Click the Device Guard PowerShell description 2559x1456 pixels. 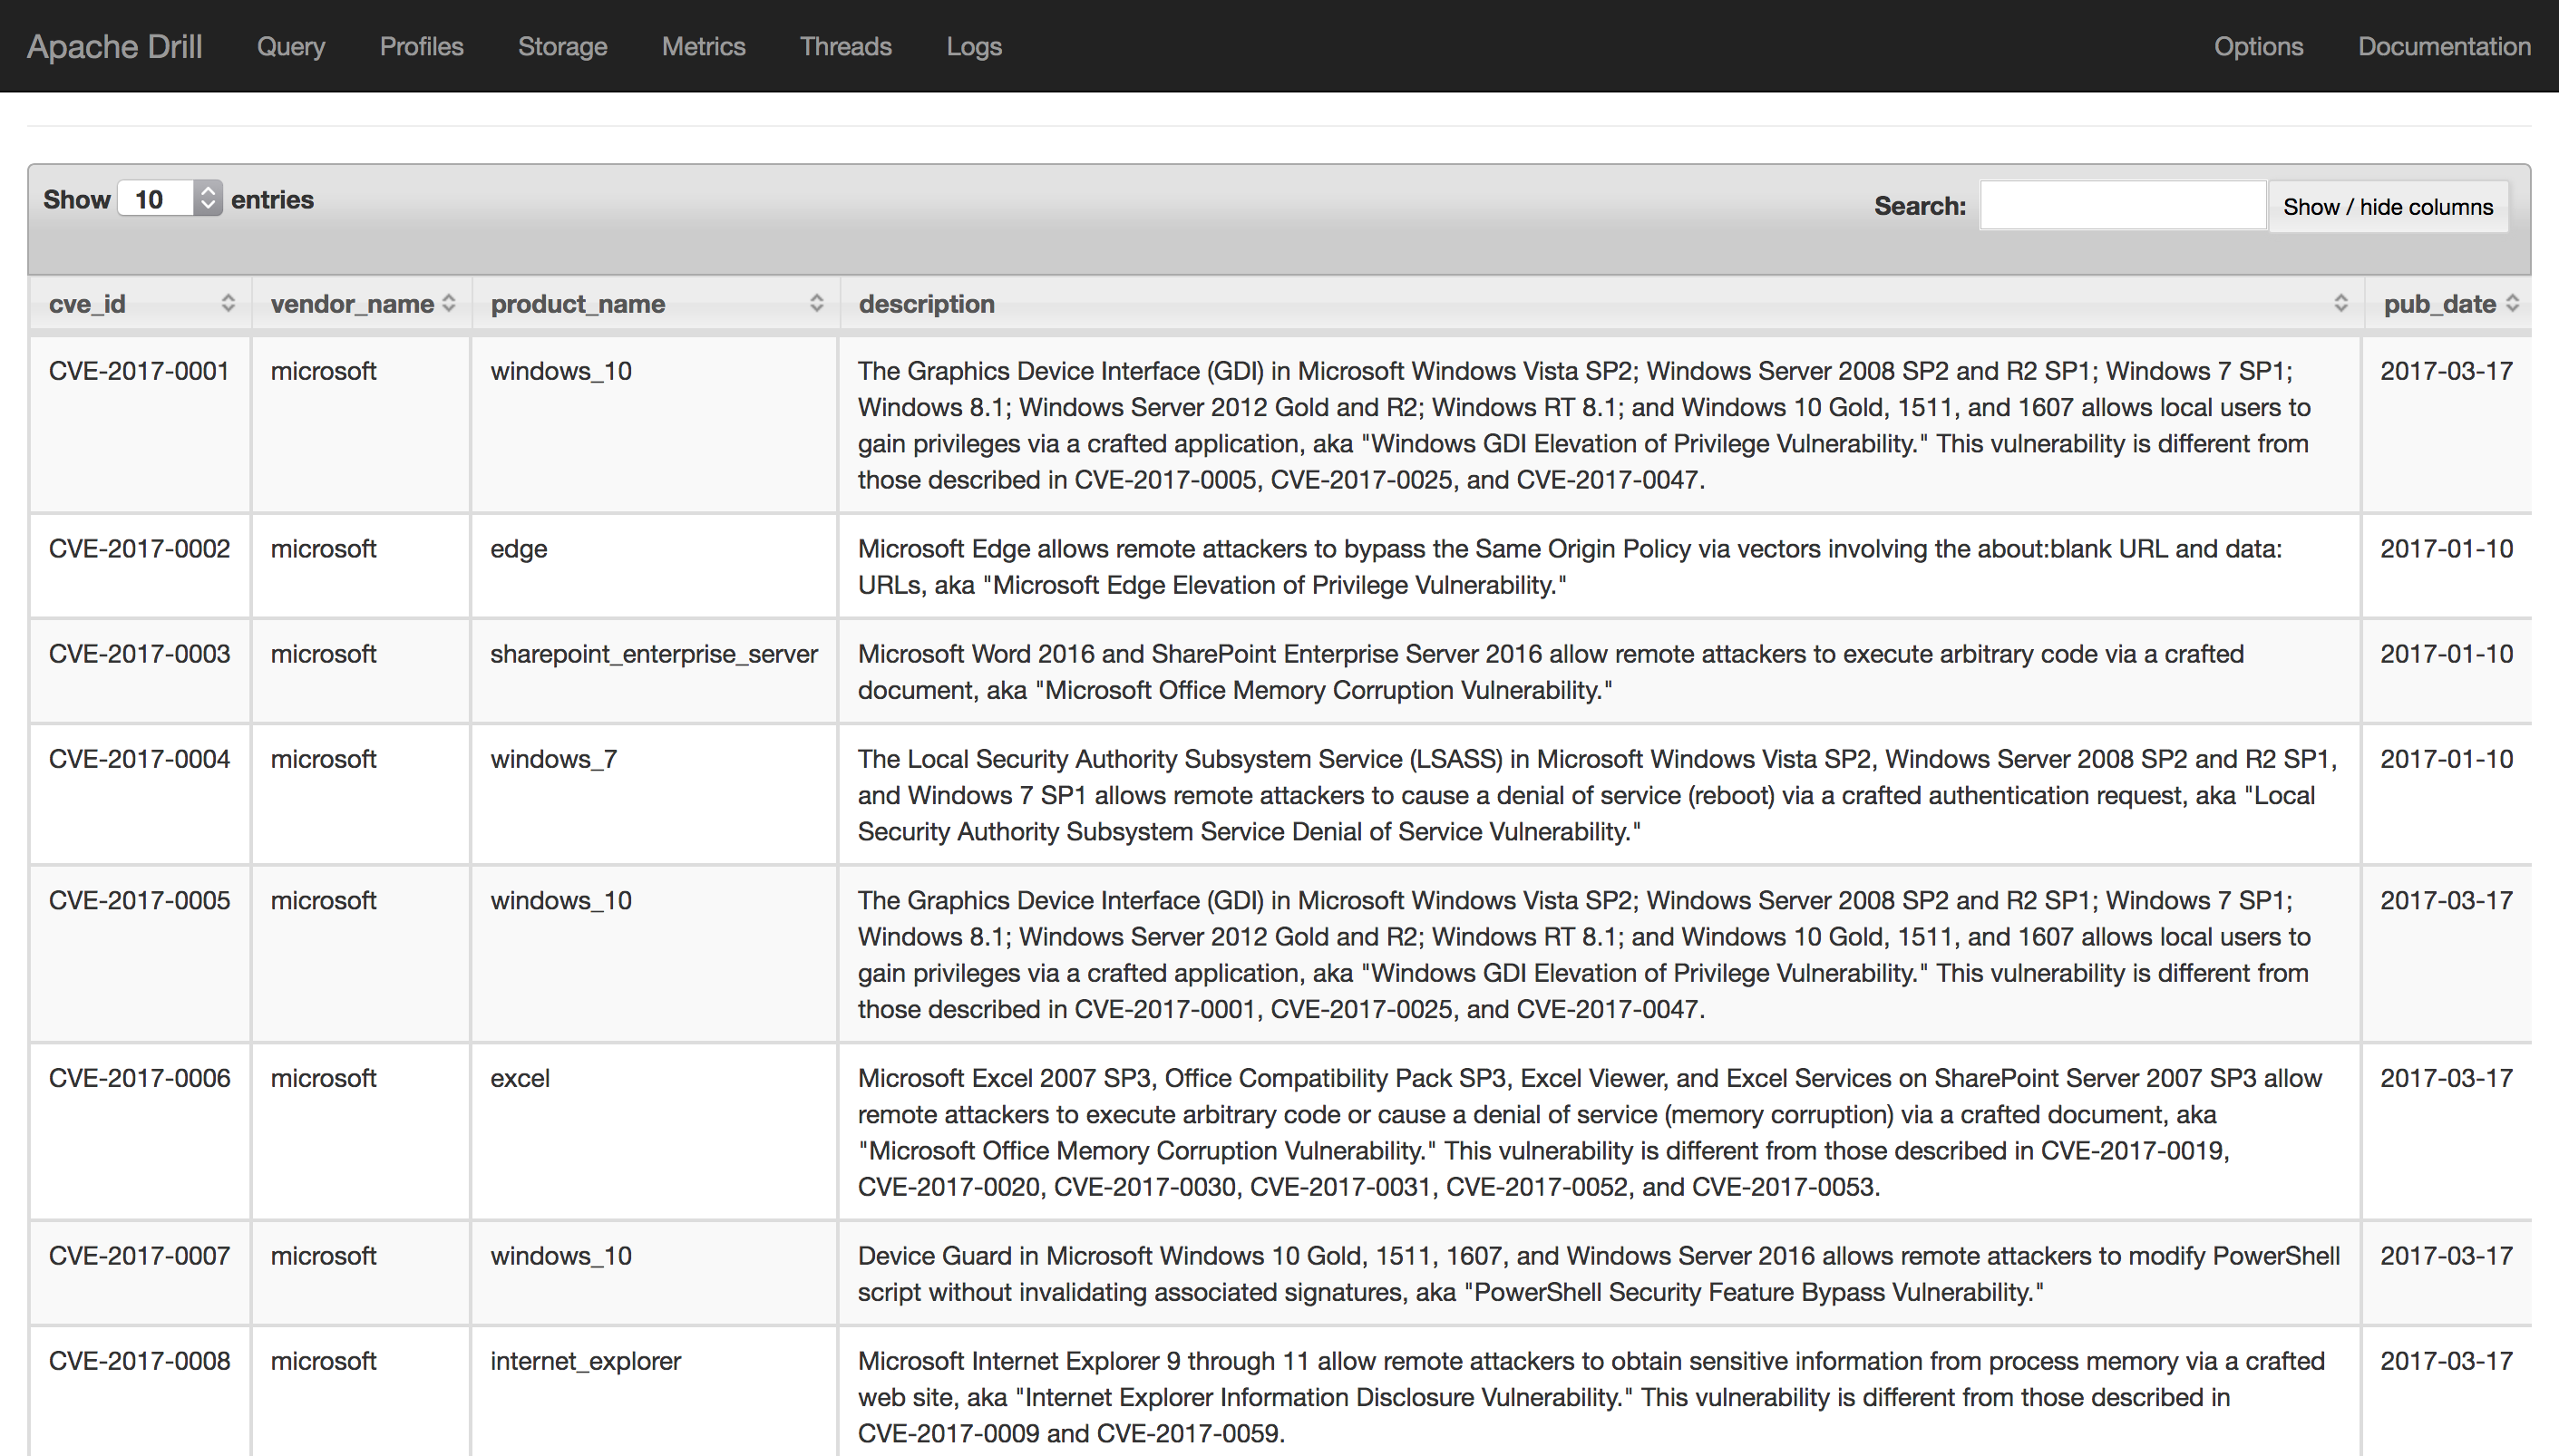tap(1598, 1274)
